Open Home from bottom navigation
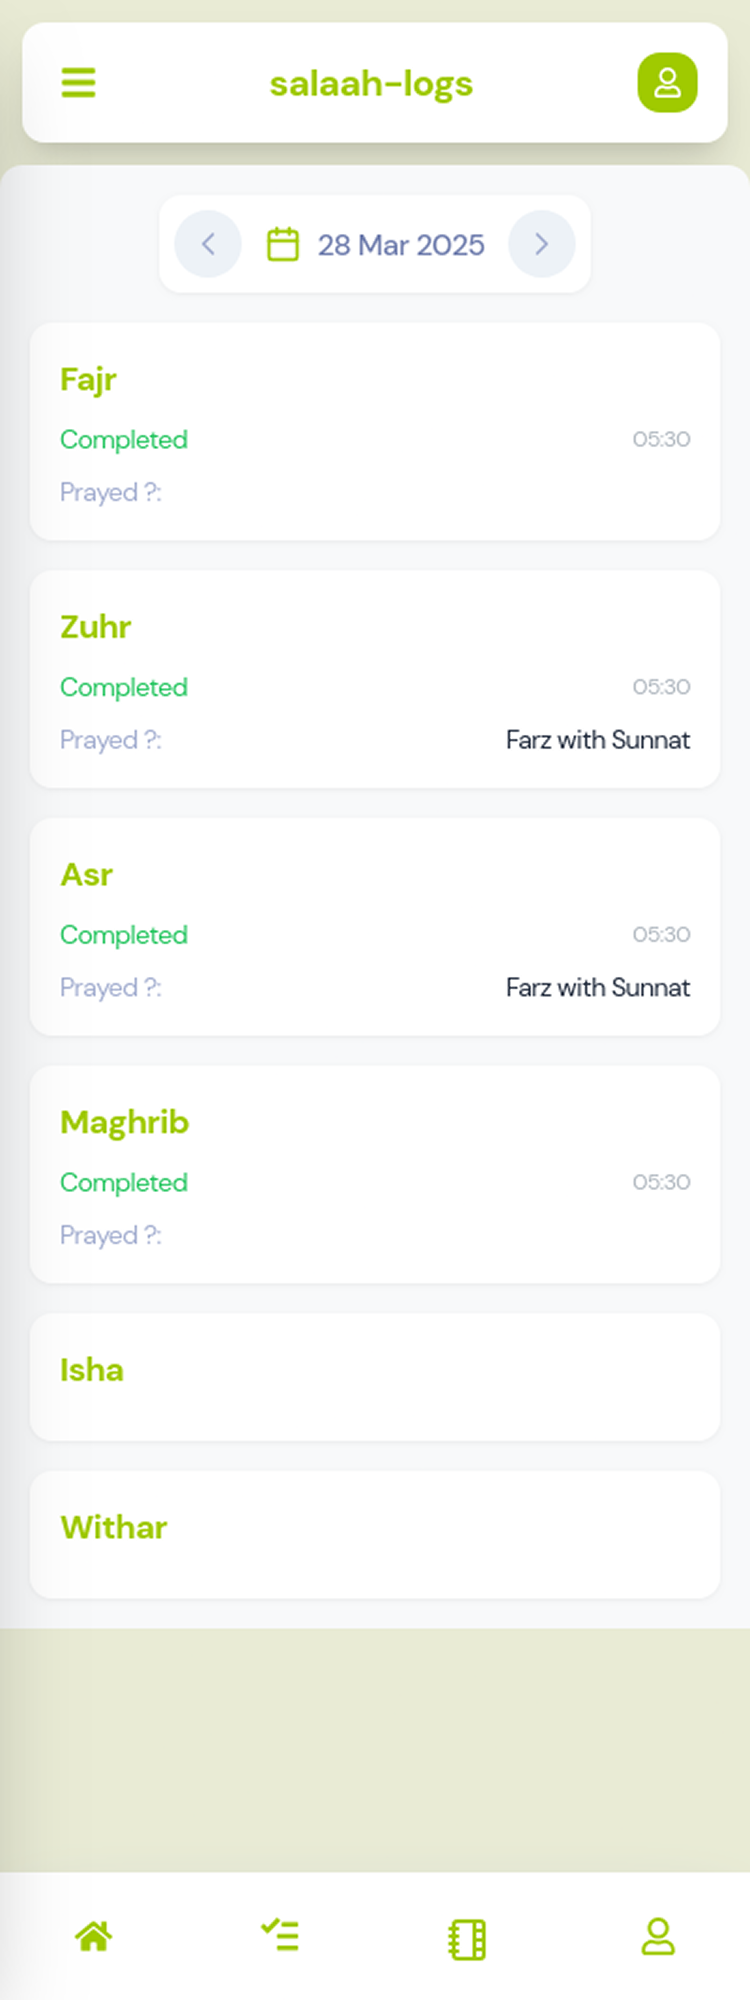 pyautogui.click(x=94, y=1936)
